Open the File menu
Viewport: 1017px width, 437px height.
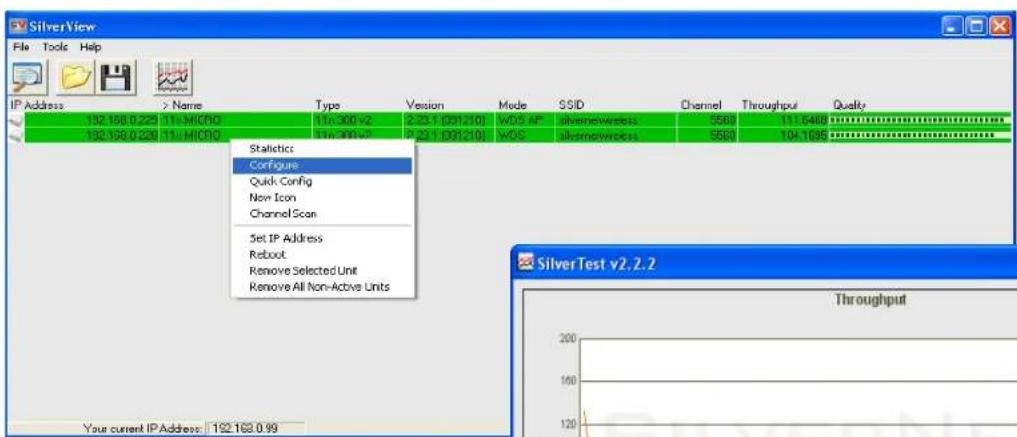[21, 47]
